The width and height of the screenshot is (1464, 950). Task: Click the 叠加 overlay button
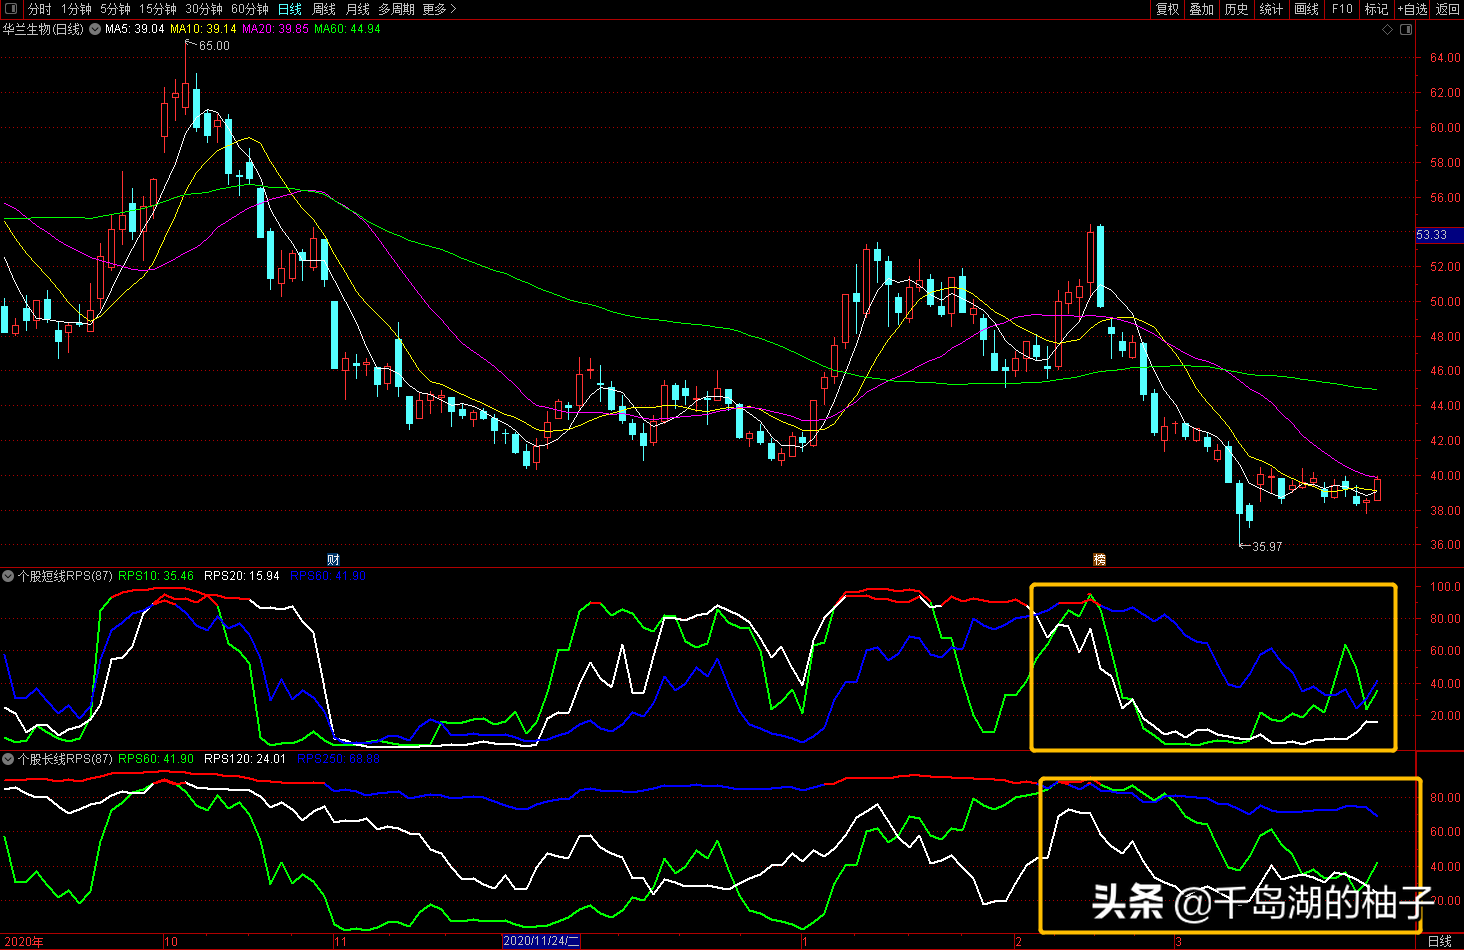point(1201,9)
